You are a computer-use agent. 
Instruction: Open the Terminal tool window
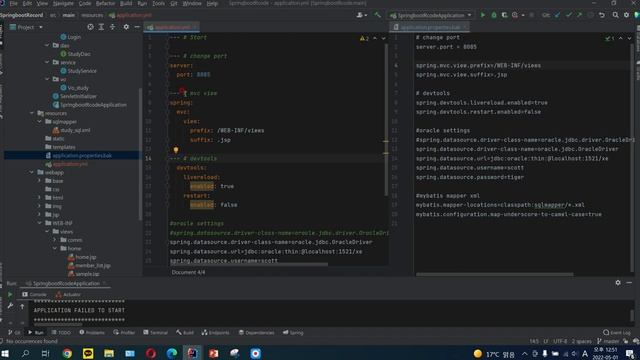(156, 333)
